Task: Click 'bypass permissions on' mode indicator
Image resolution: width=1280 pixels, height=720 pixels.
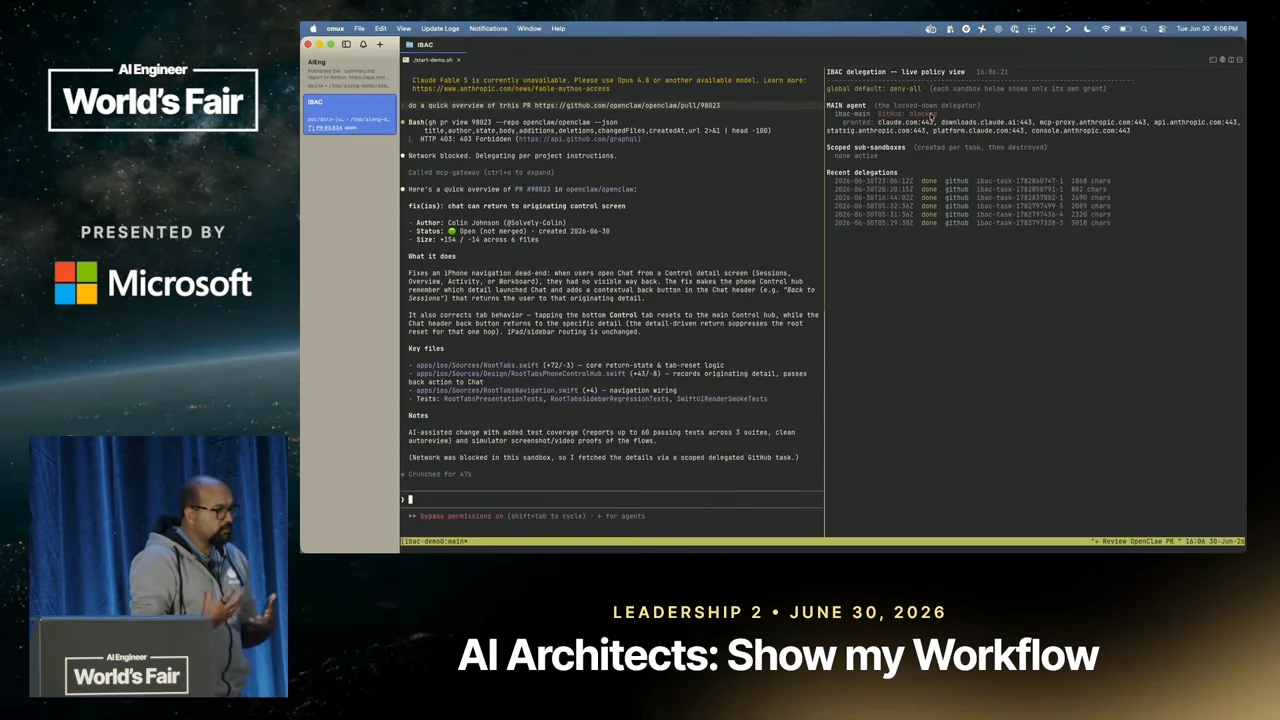Action: coord(461,516)
